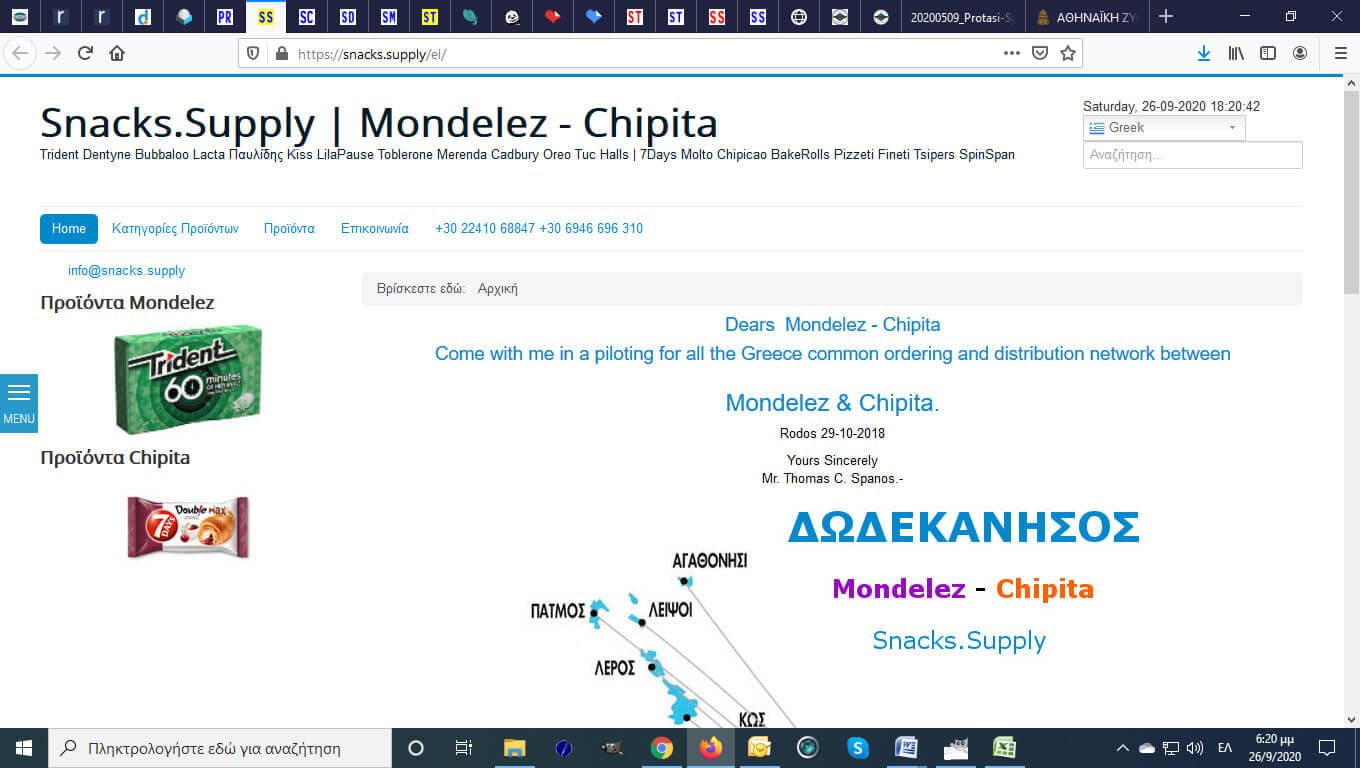Click the Προϊόντα Chipita heading

point(115,458)
